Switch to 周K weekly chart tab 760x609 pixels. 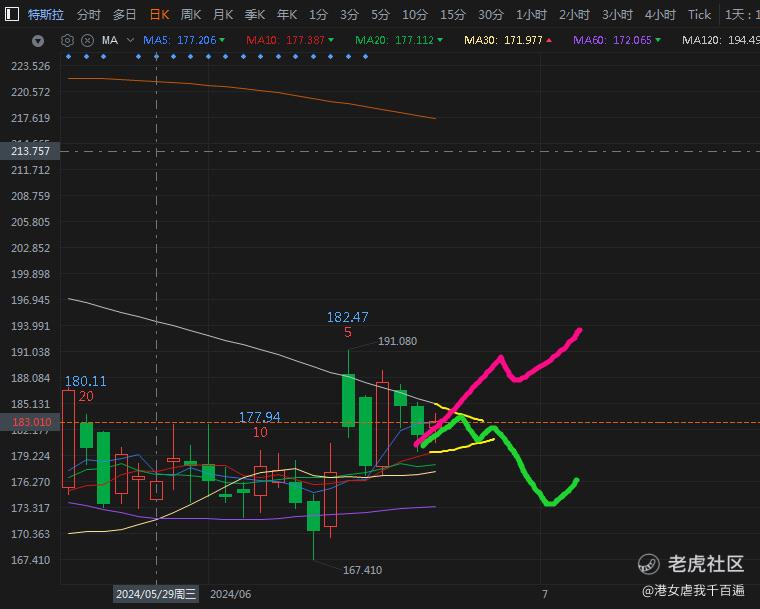(x=190, y=15)
